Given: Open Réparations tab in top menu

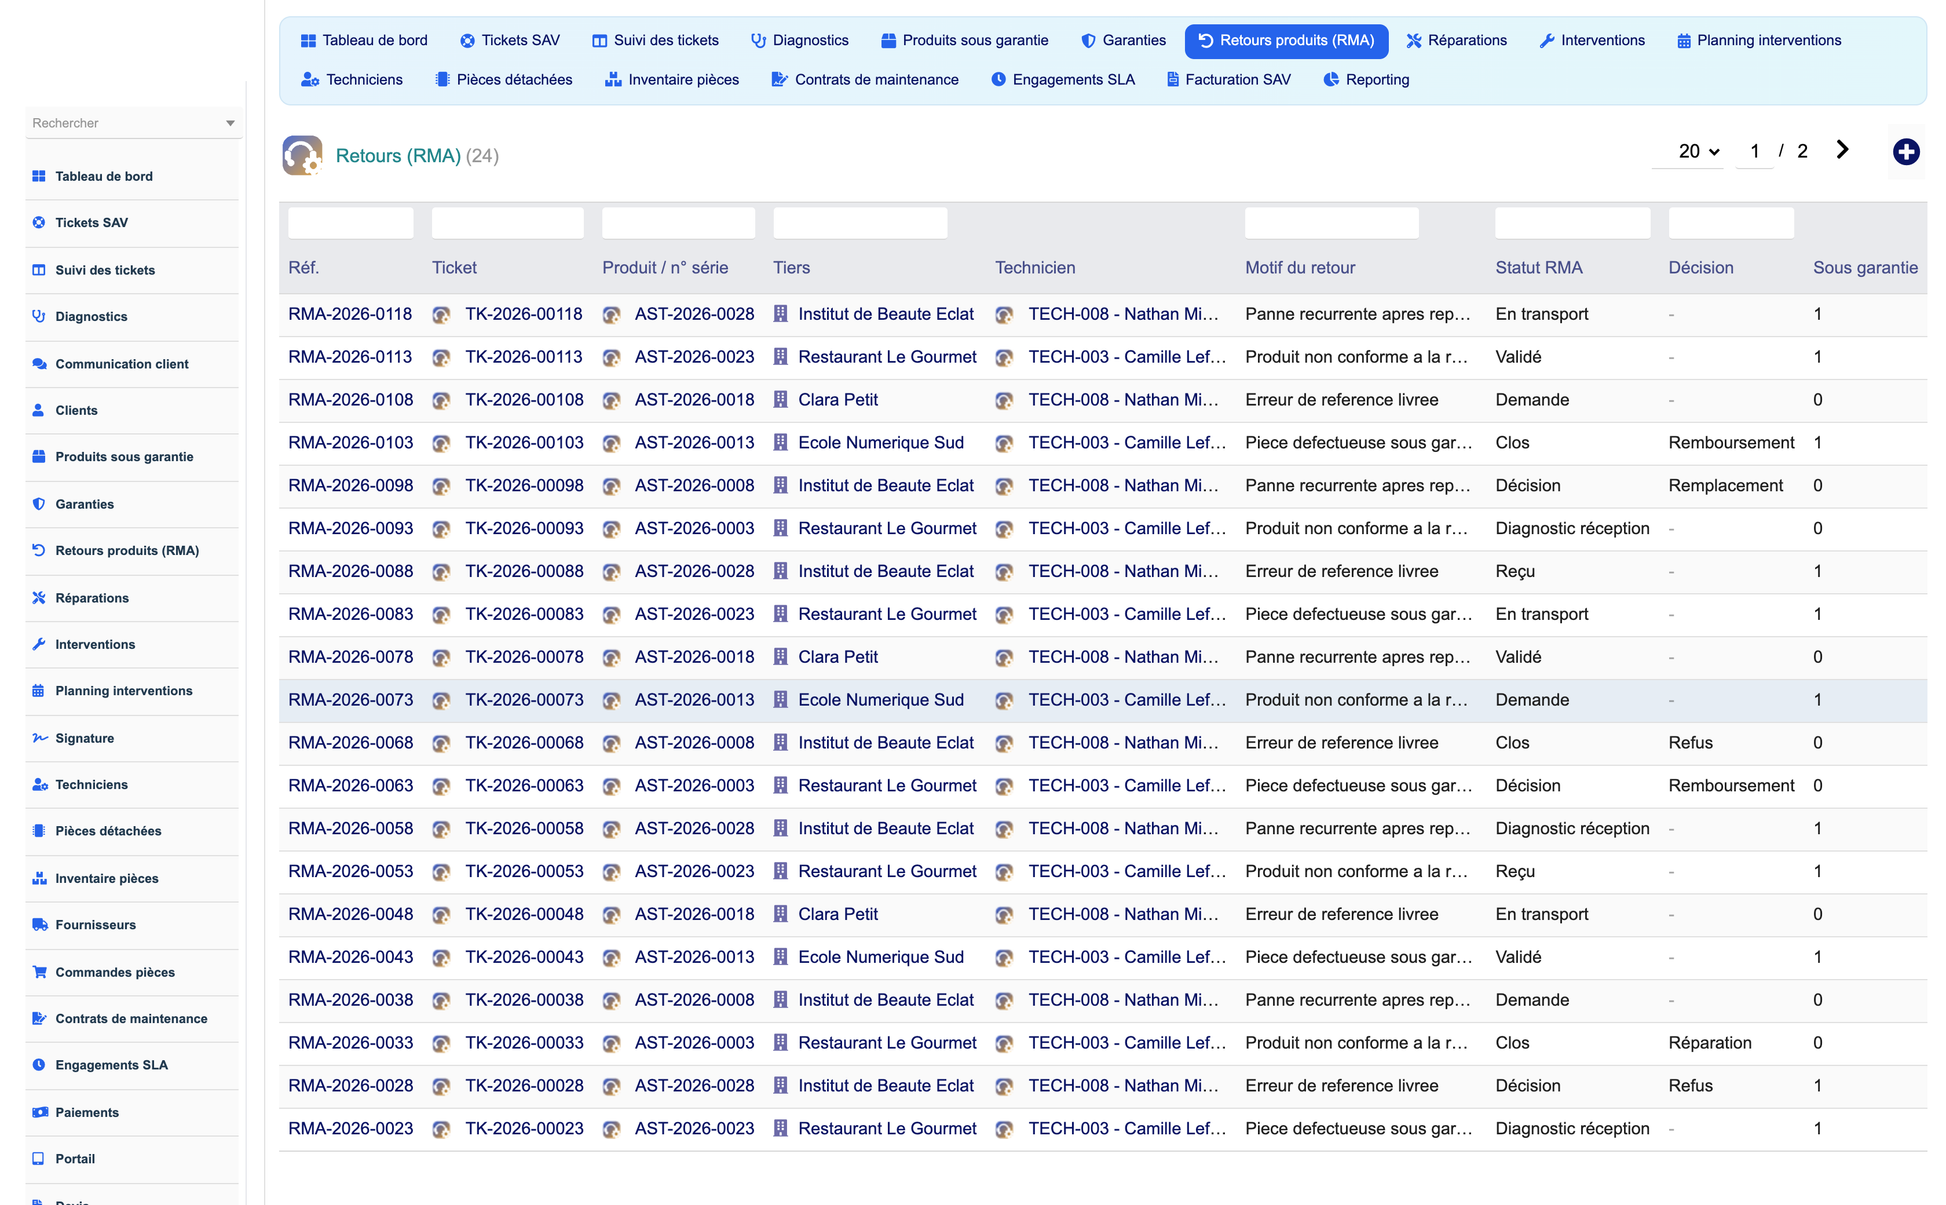Looking at the screenshot, I should [x=1456, y=41].
